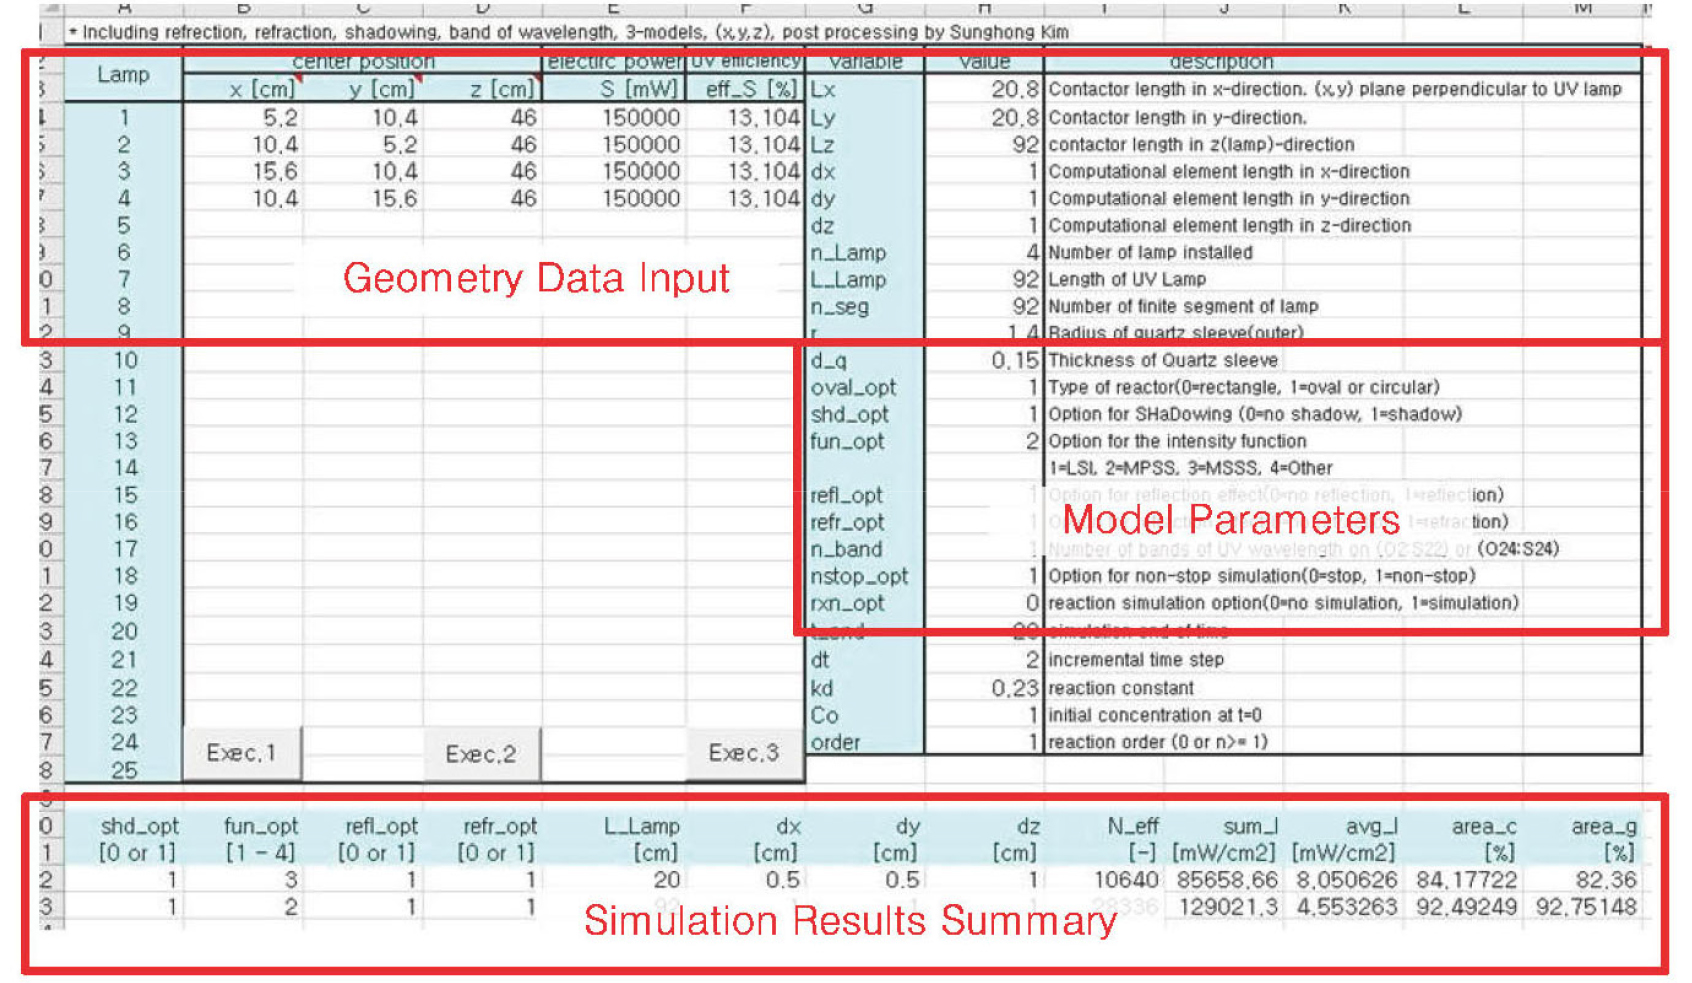Select '1=LSL 2=MPSS, 3=MSSS, 4=Other' note

pos(1190,468)
